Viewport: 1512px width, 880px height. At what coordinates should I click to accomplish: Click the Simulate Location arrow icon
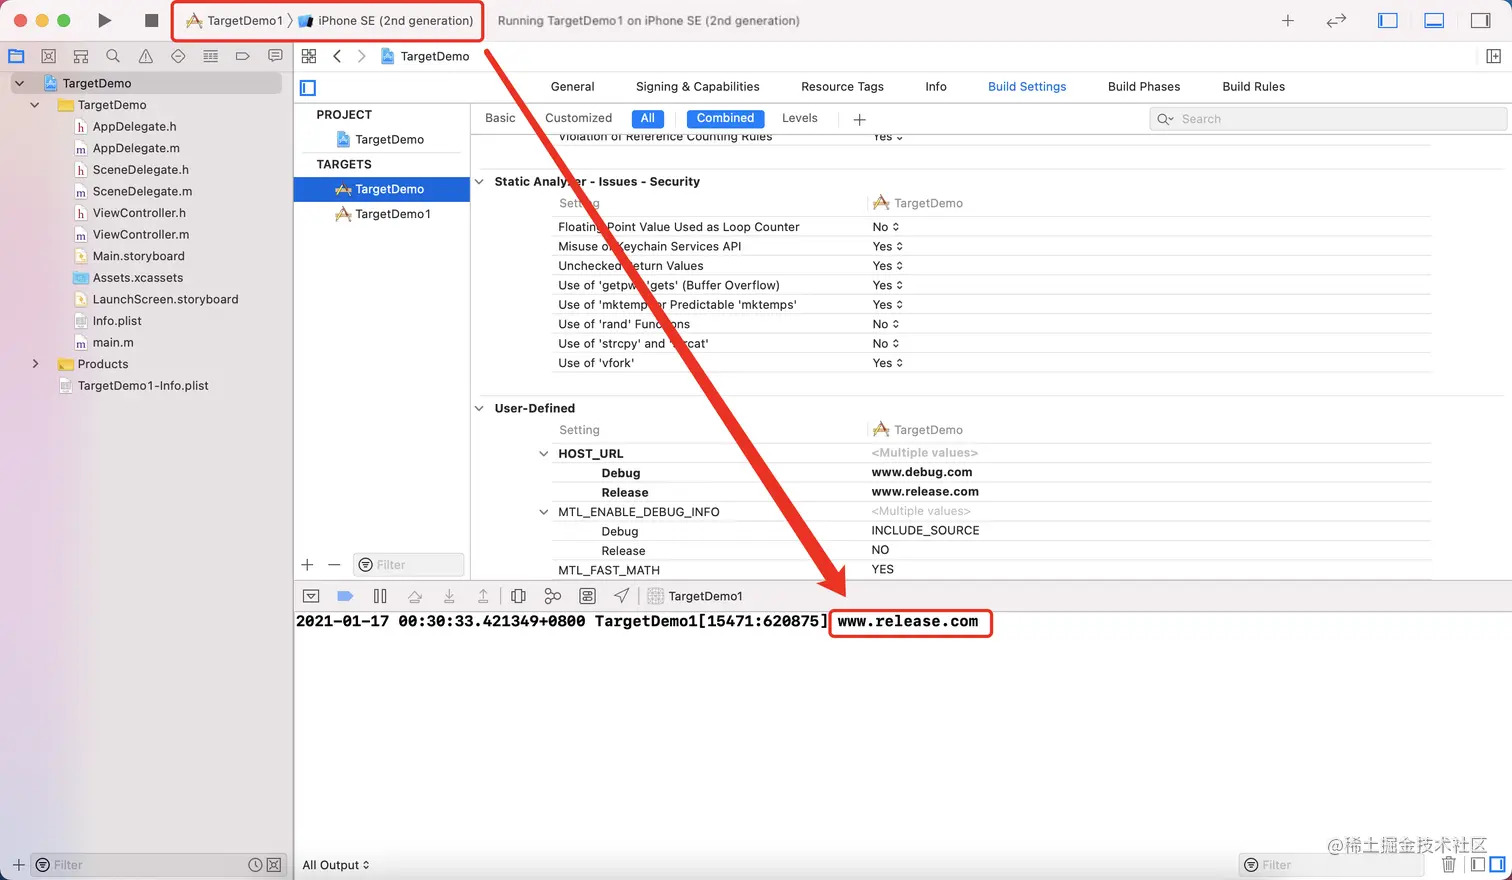point(622,596)
